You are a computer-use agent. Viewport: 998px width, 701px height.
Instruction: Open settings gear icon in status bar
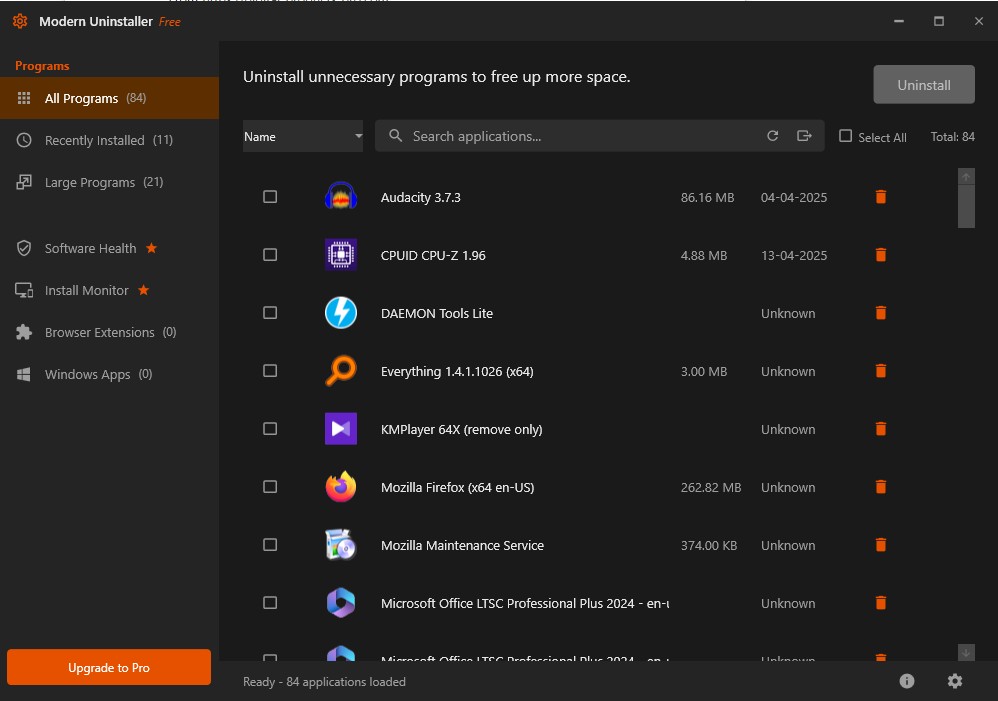pyautogui.click(x=955, y=681)
